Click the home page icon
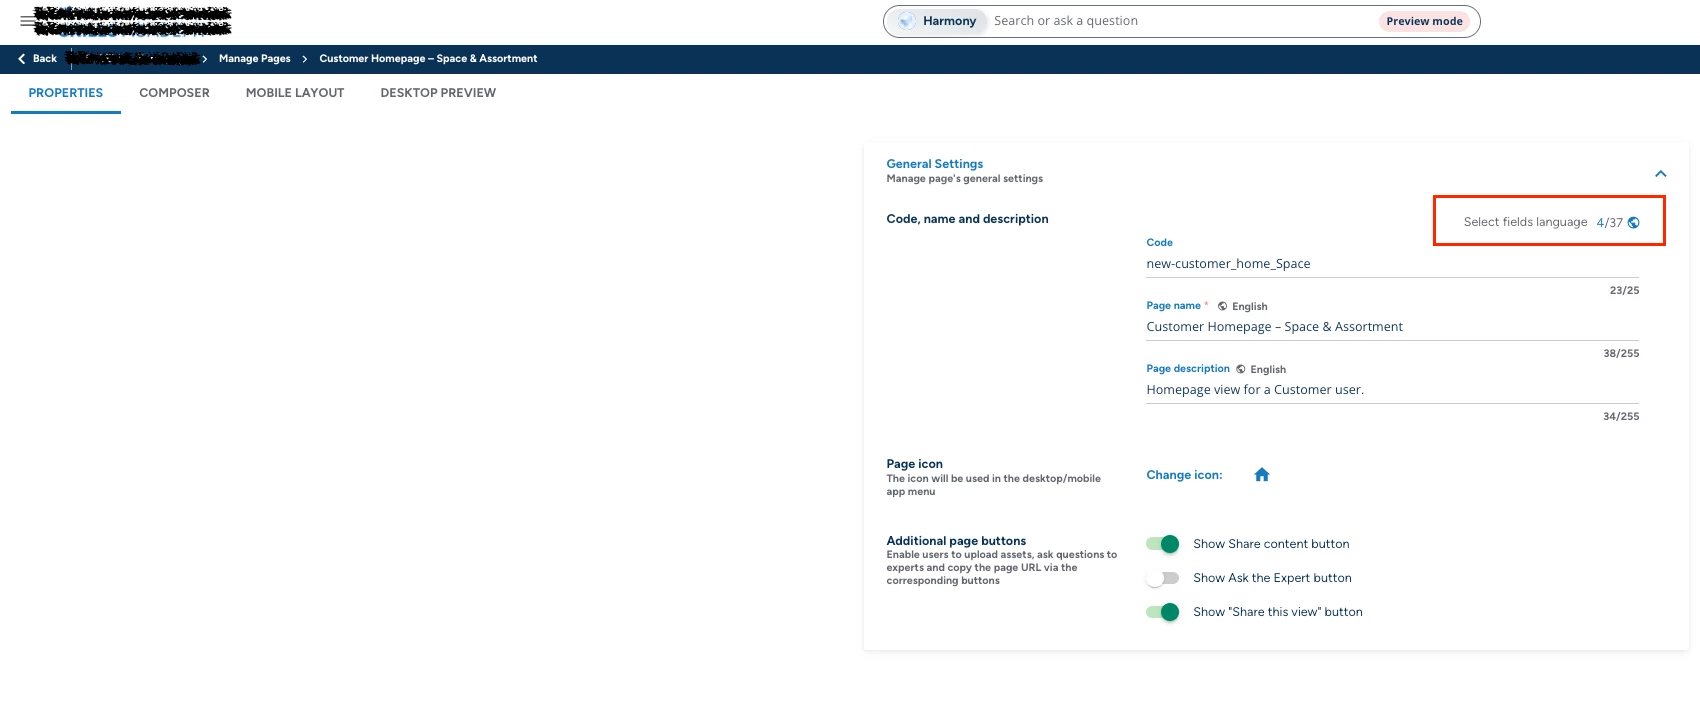The height and width of the screenshot is (702, 1700). [1262, 475]
